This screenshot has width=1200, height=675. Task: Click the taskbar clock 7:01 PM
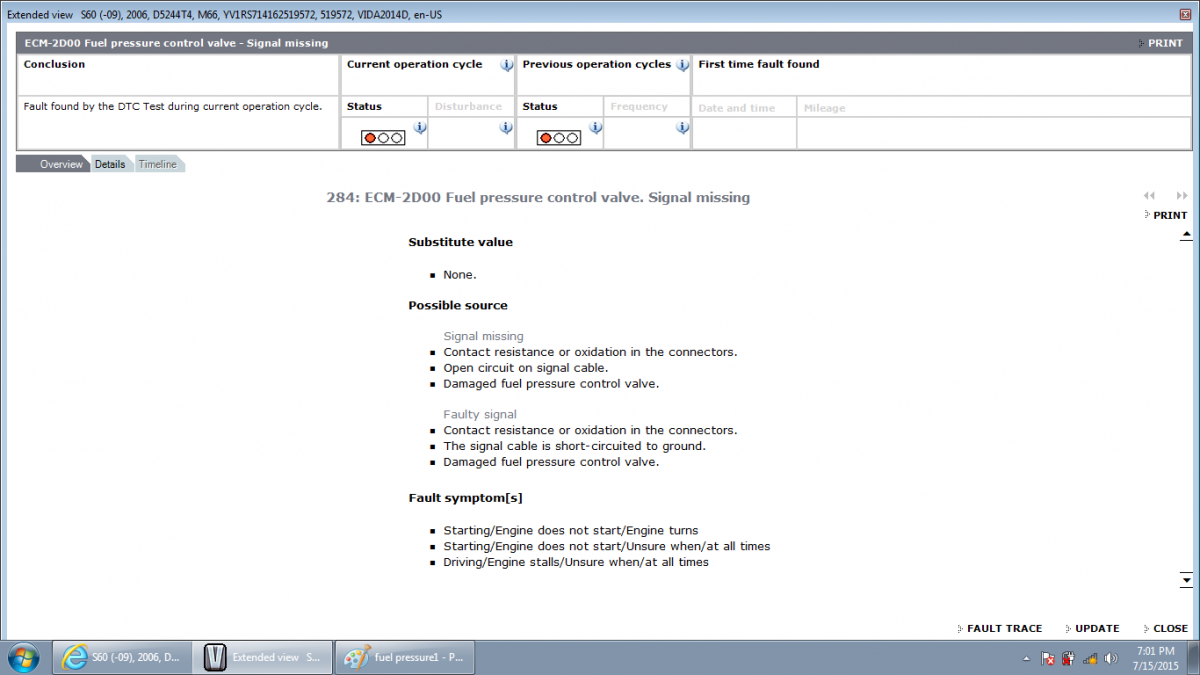tap(1154, 657)
